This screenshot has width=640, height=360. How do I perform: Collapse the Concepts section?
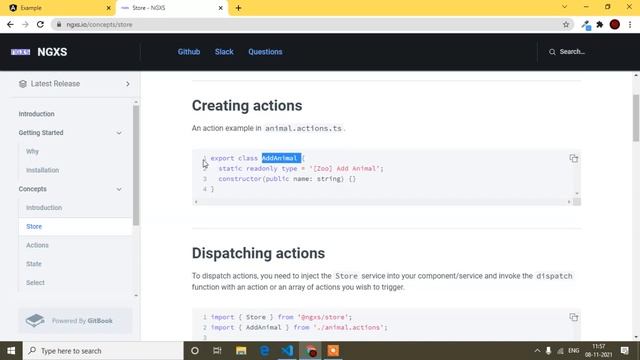pos(119,189)
